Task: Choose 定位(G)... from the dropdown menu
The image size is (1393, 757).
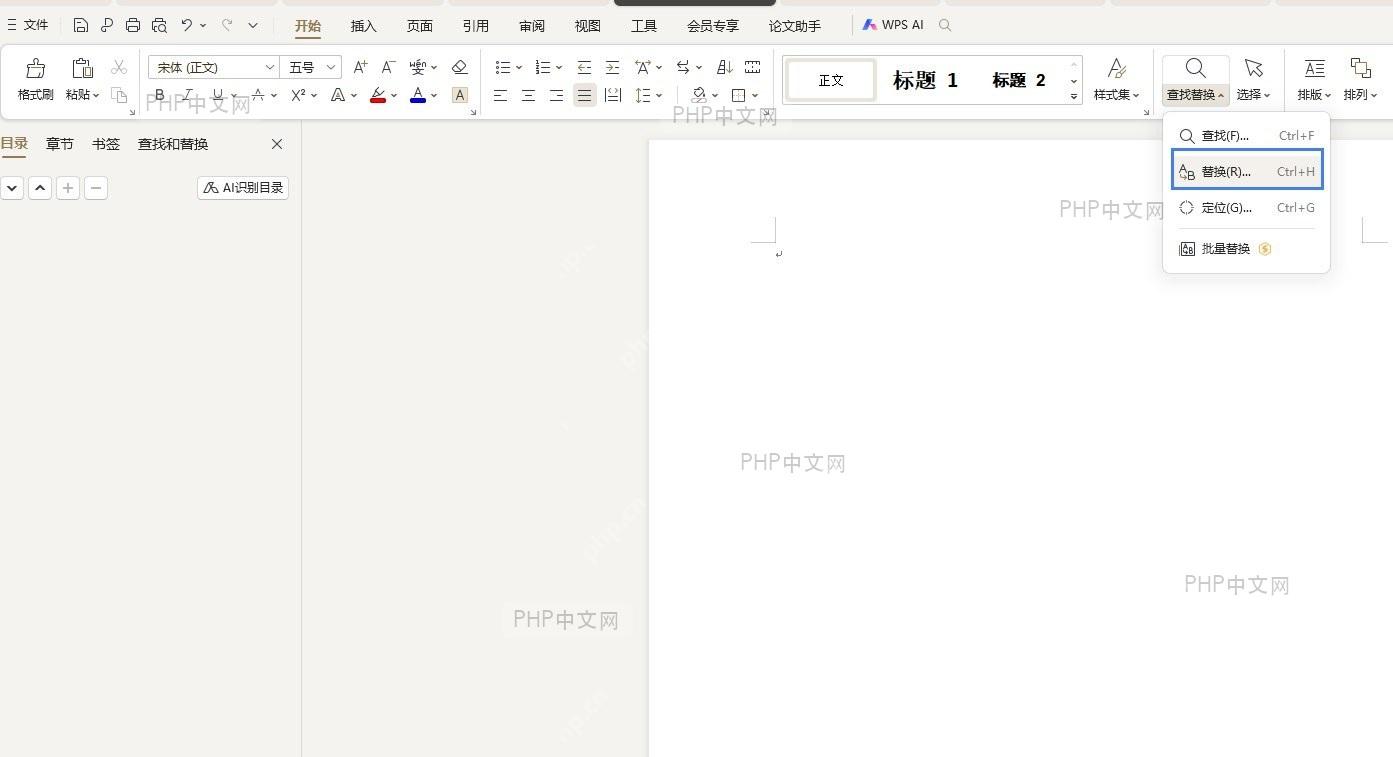Action: coord(1247,208)
